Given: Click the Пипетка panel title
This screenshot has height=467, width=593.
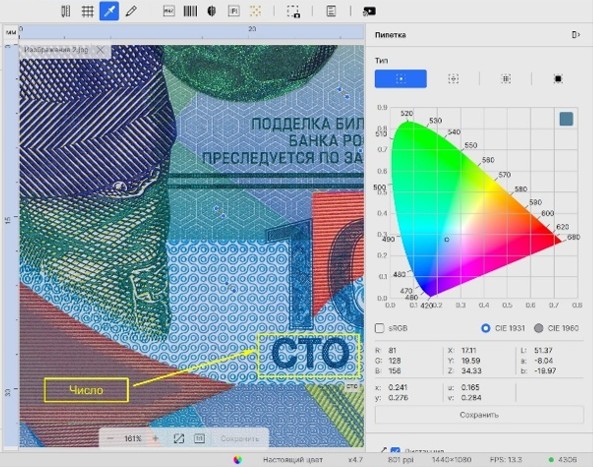Looking at the screenshot, I should point(390,35).
